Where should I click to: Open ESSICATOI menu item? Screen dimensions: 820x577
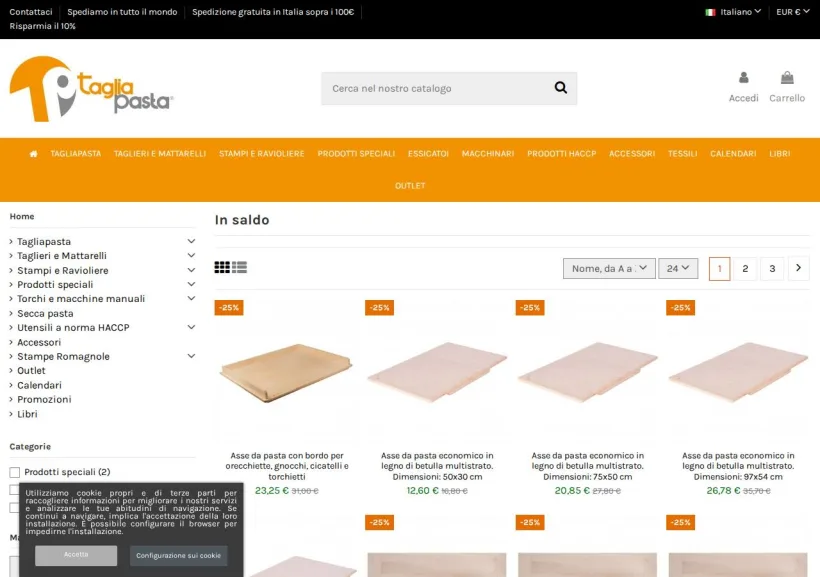[x=428, y=154]
